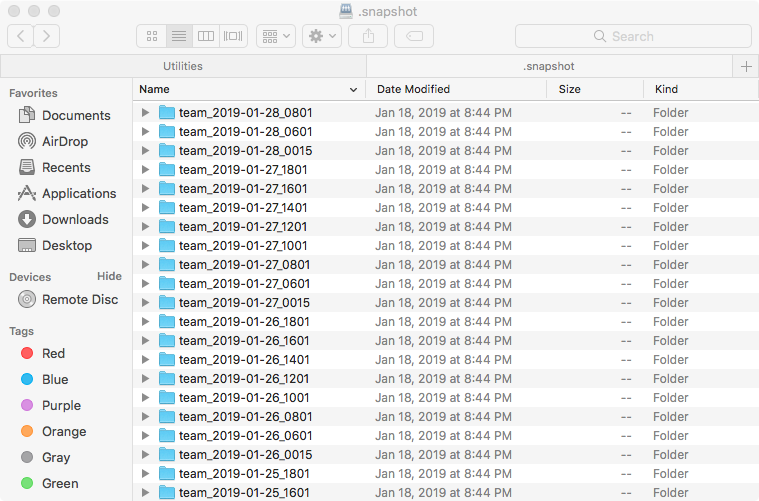The height and width of the screenshot is (501, 759).
Task: Add a new tab with plus button
Action: (x=746, y=66)
